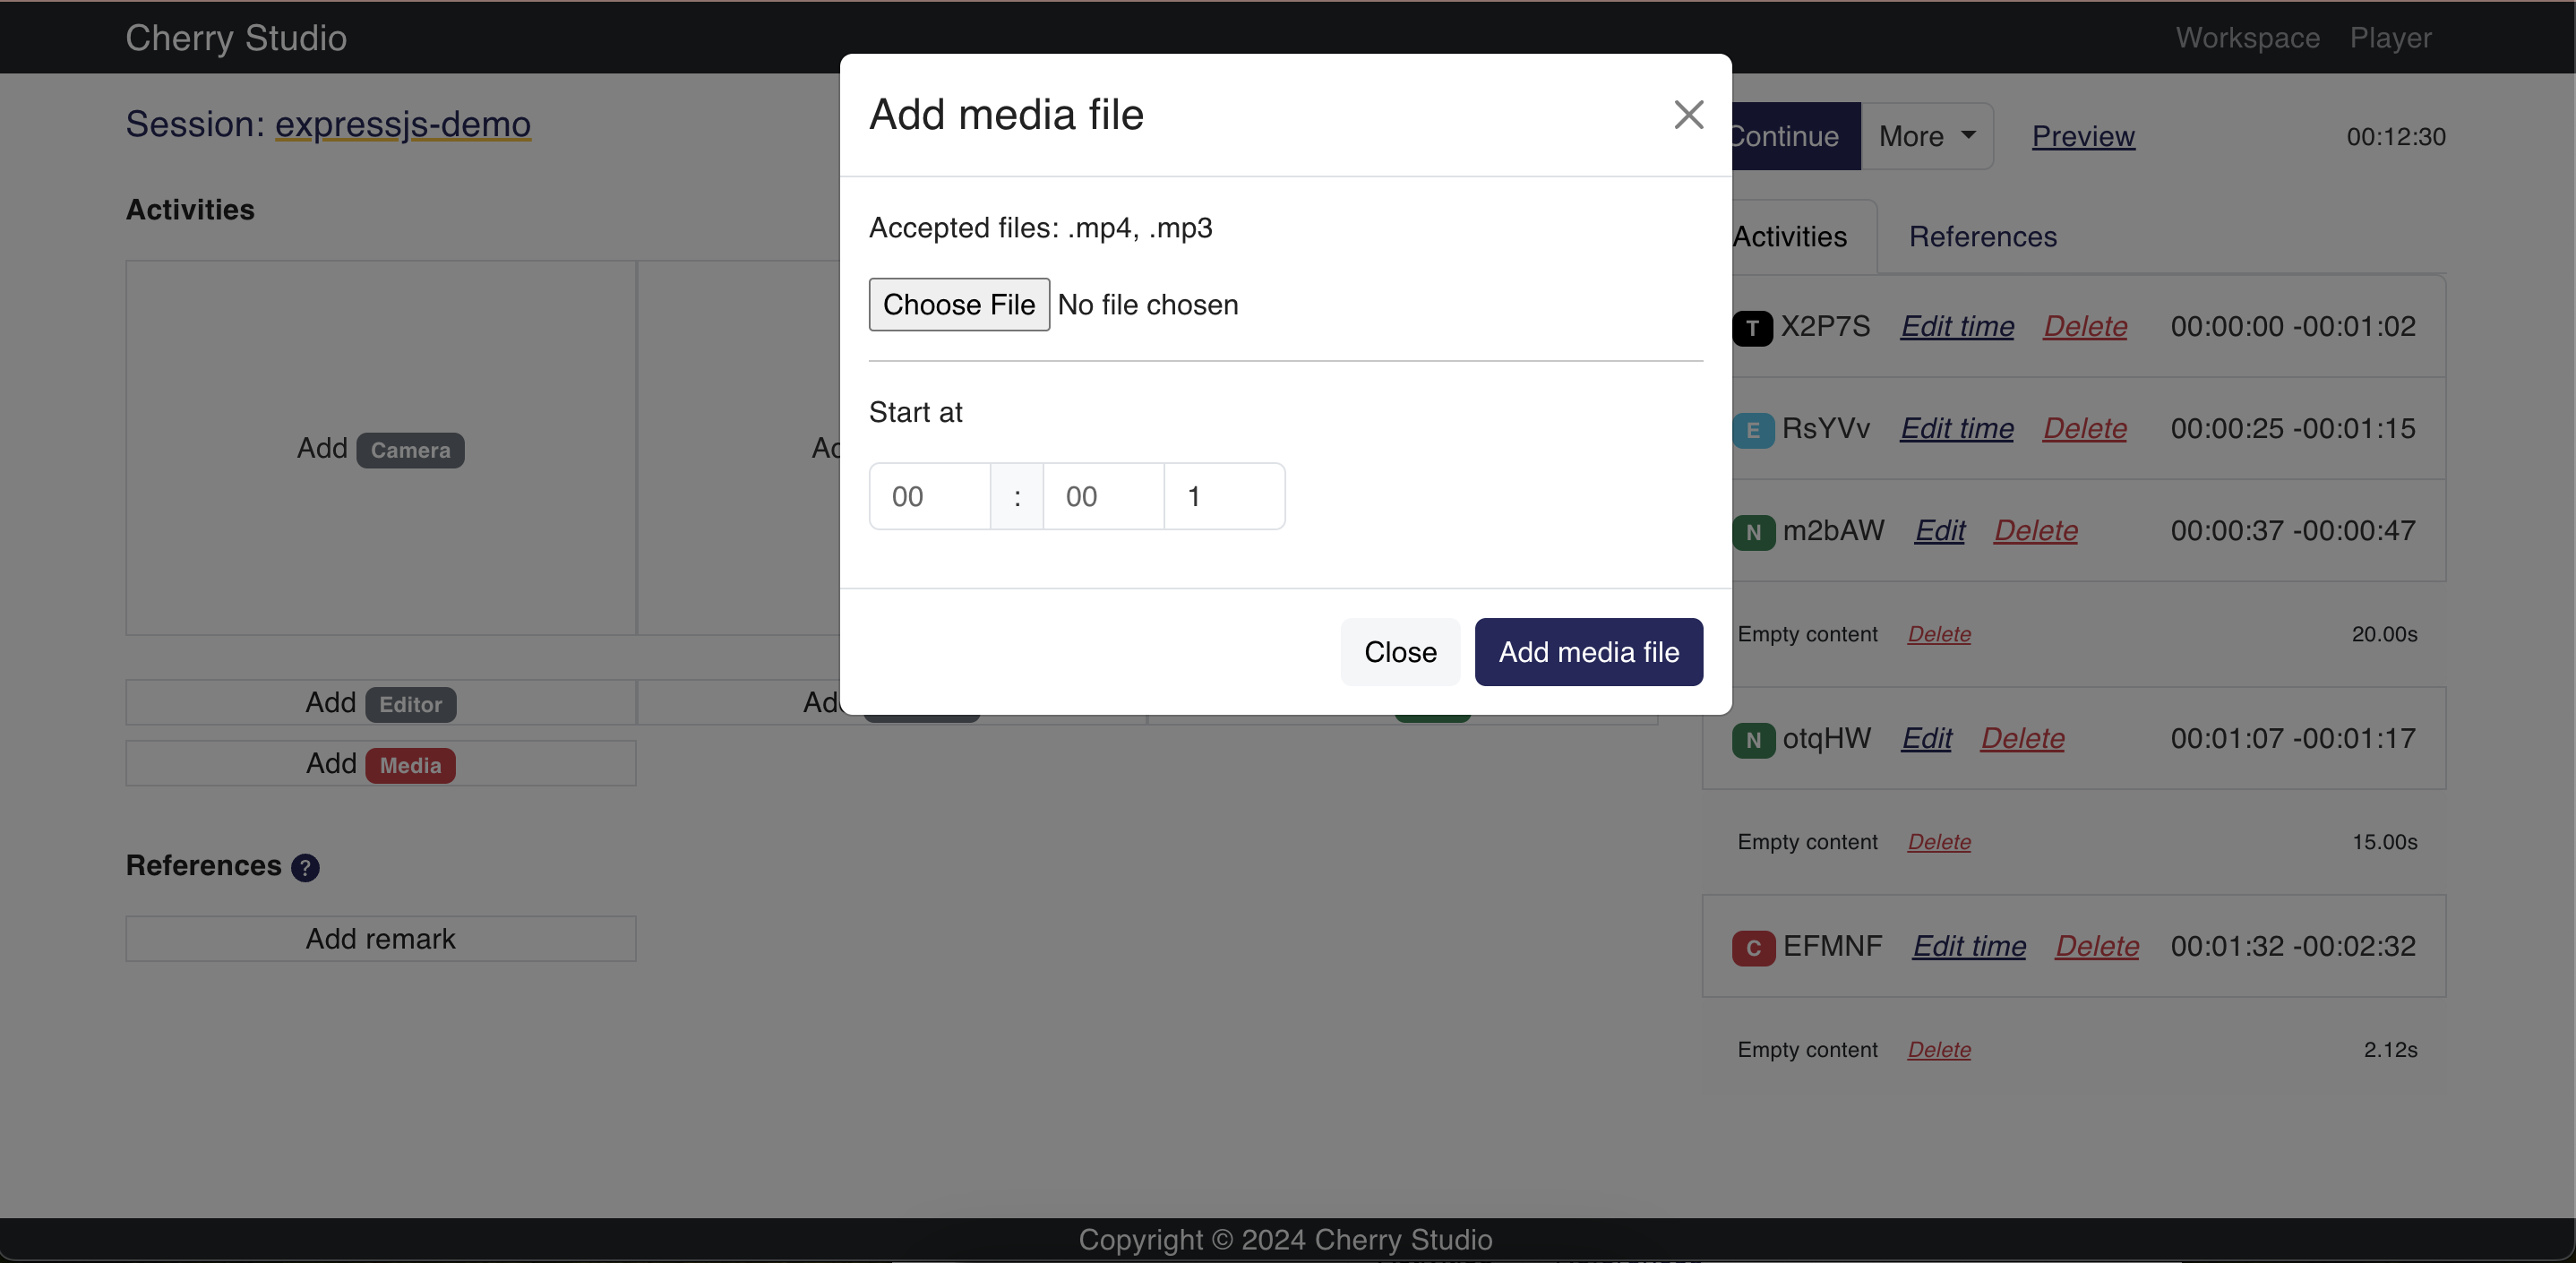The height and width of the screenshot is (1263, 2576).
Task: Focus the Start at seconds field showing 1
Action: pos(1224,496)
